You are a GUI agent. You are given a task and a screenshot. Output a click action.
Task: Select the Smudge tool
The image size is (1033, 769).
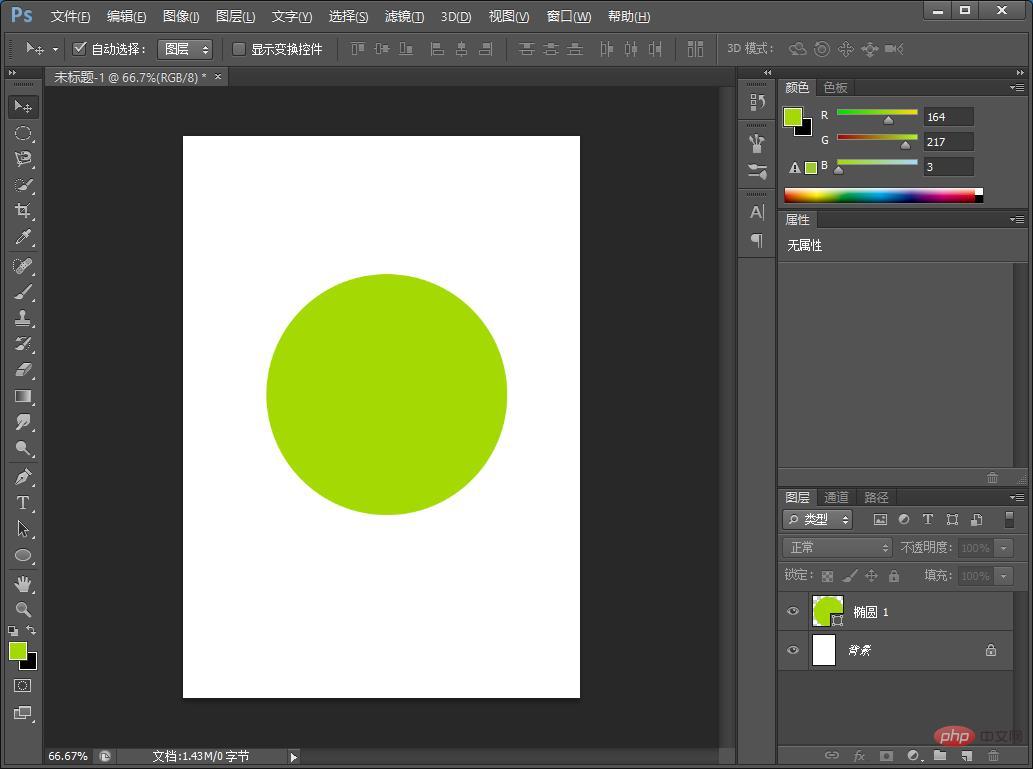point(23,422)
